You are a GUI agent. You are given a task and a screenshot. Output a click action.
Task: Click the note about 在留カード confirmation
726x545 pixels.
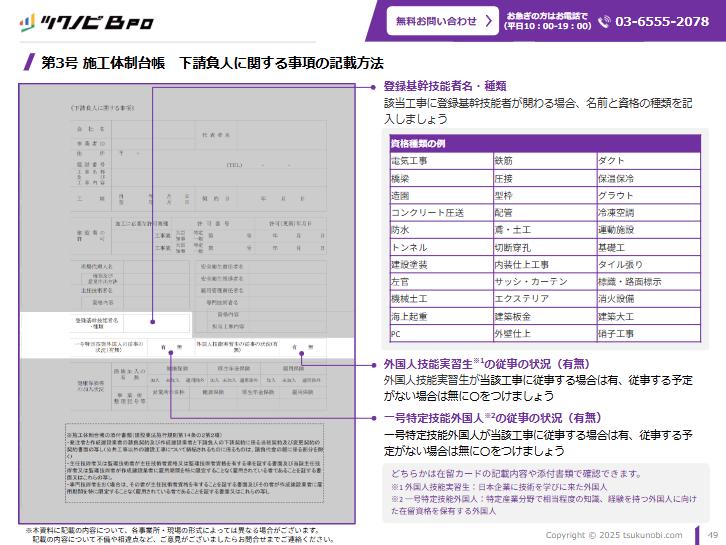point(516,474)
